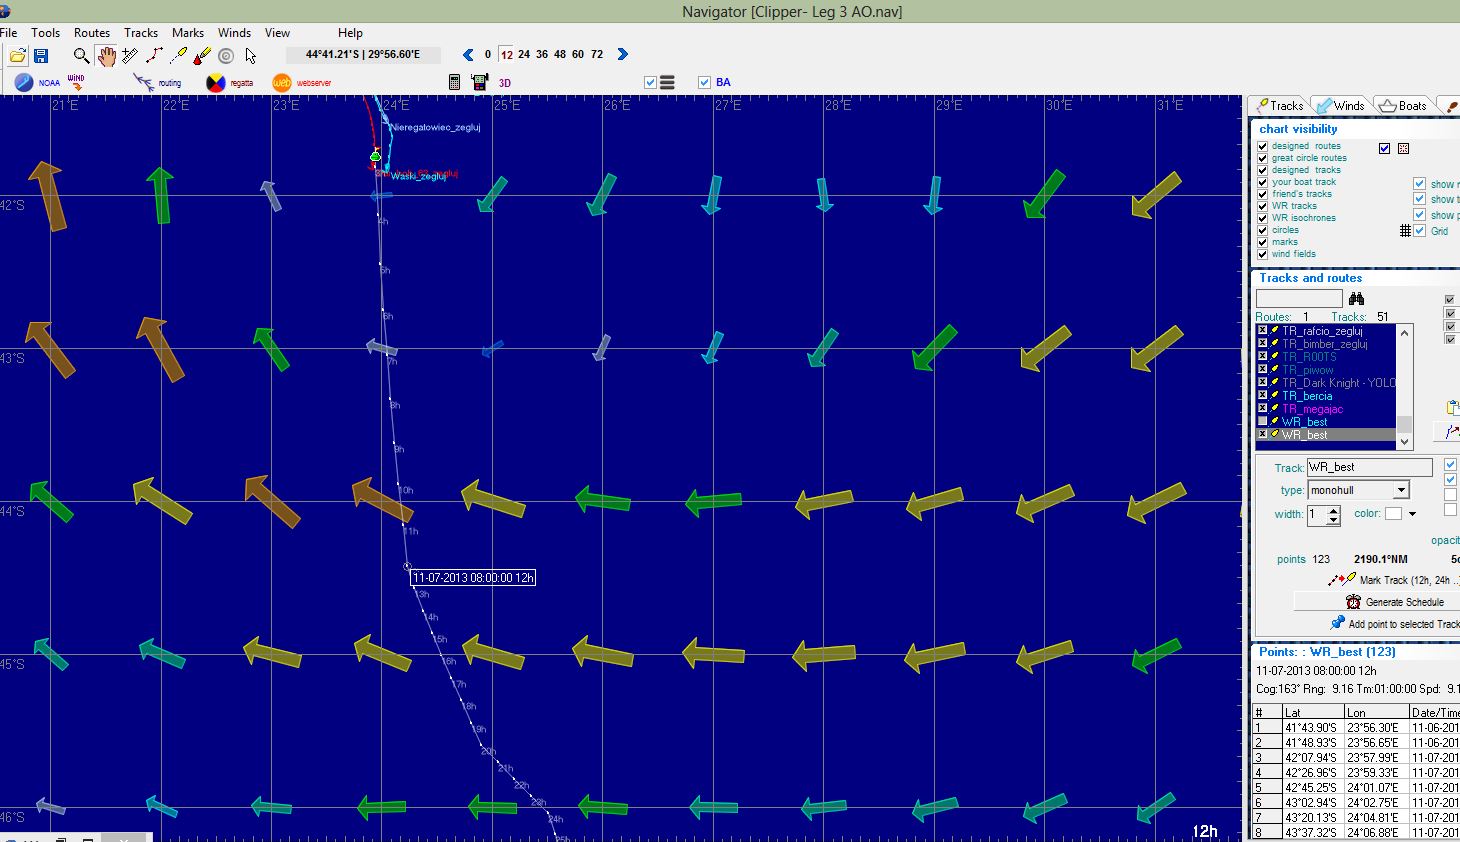Toggle friend's tracks visibility

(x=1262, y=194)
